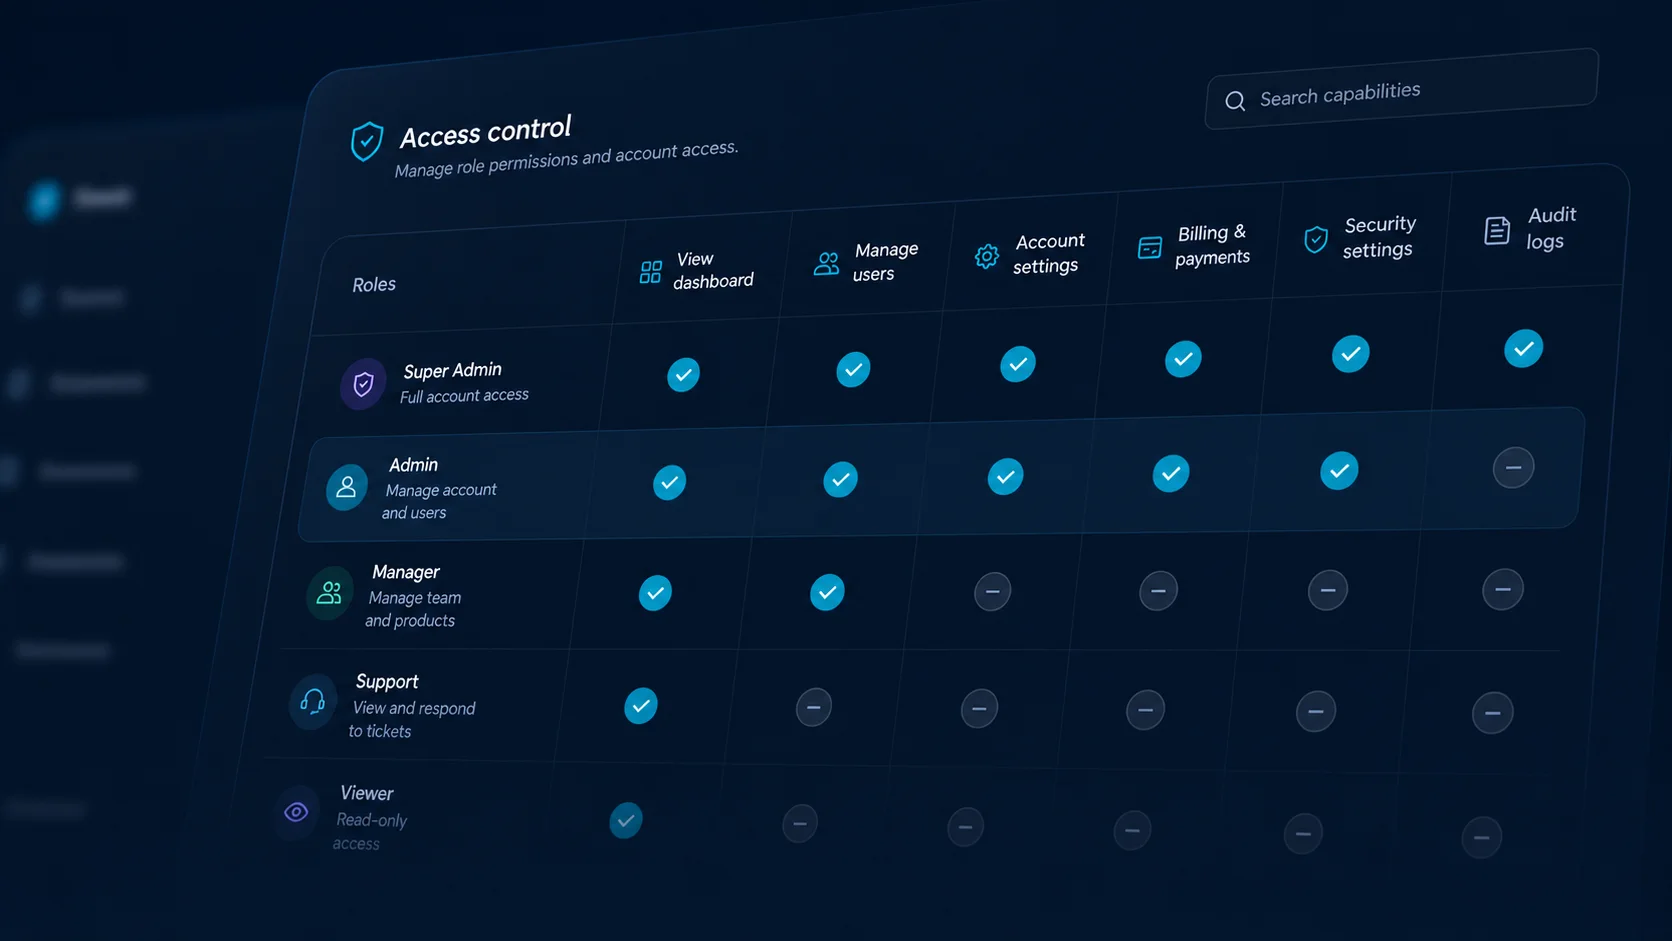Click the Manager team avatar icon

pyautogui.click(x=329, y=594)
